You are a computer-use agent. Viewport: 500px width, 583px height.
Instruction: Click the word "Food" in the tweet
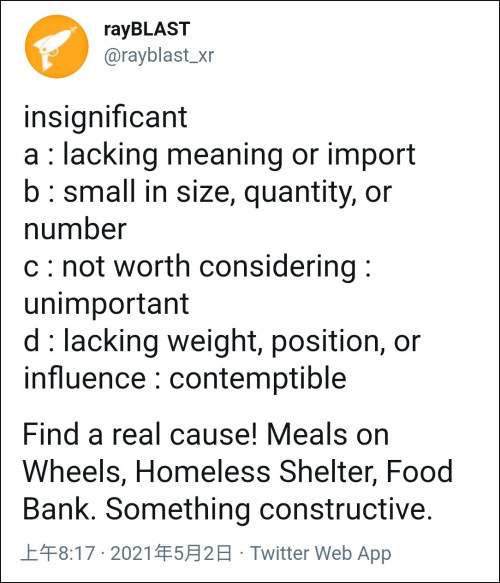point(420,471)
